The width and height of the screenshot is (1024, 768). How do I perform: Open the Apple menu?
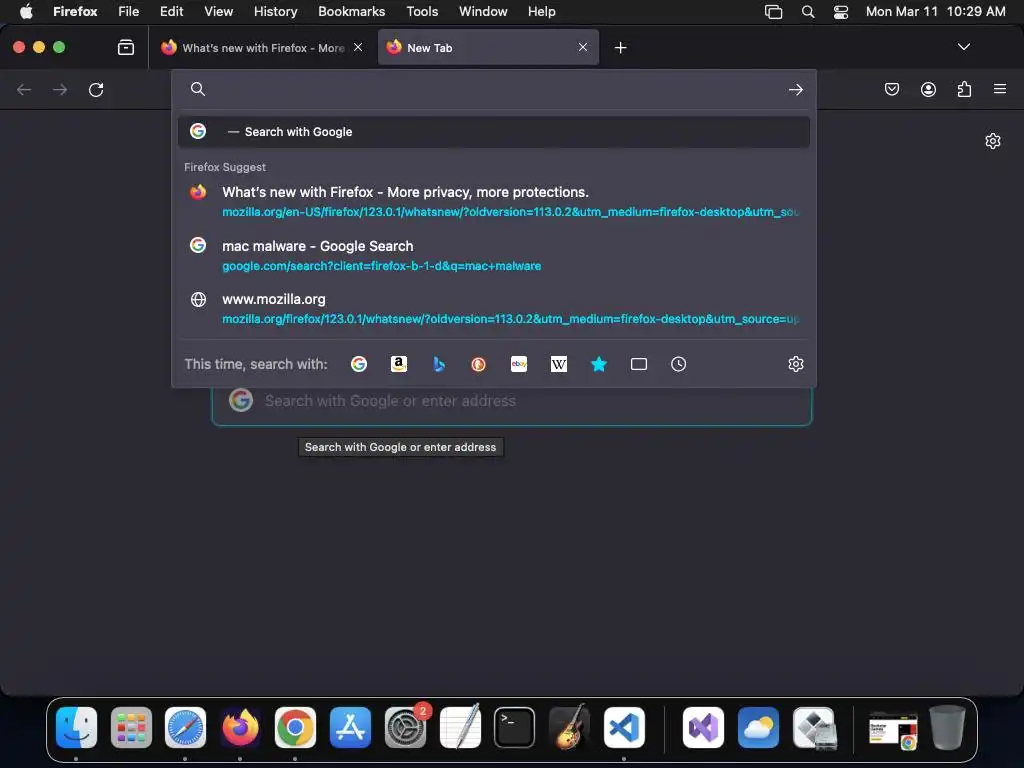point(26,12)
